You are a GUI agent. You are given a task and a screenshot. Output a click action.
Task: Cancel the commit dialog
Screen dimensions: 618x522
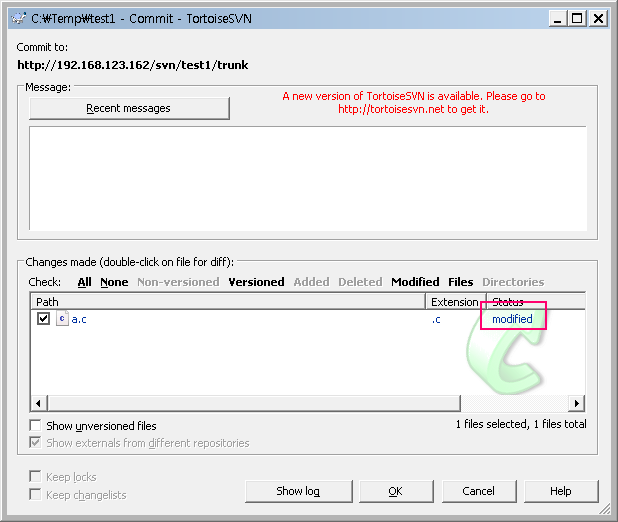click(478, 491)
